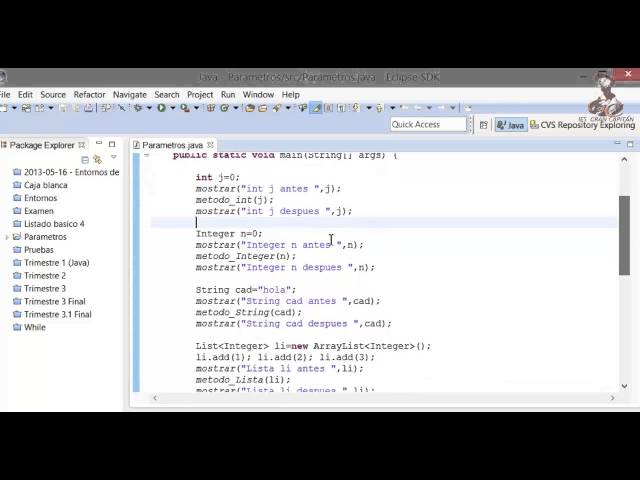Toggle Link with Editor in Package Explorer

pyautogui.click(x=98, y=160)
